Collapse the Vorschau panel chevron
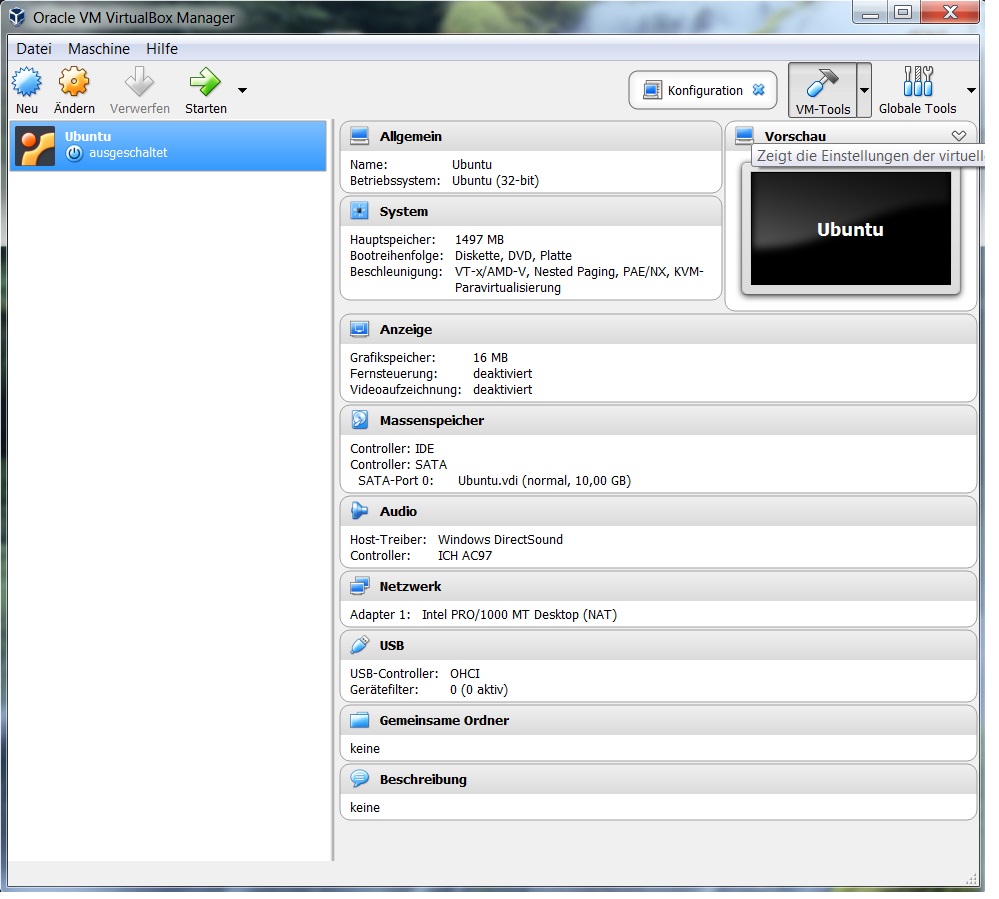Viewport: 999px width, 899px height. [958, 136]
